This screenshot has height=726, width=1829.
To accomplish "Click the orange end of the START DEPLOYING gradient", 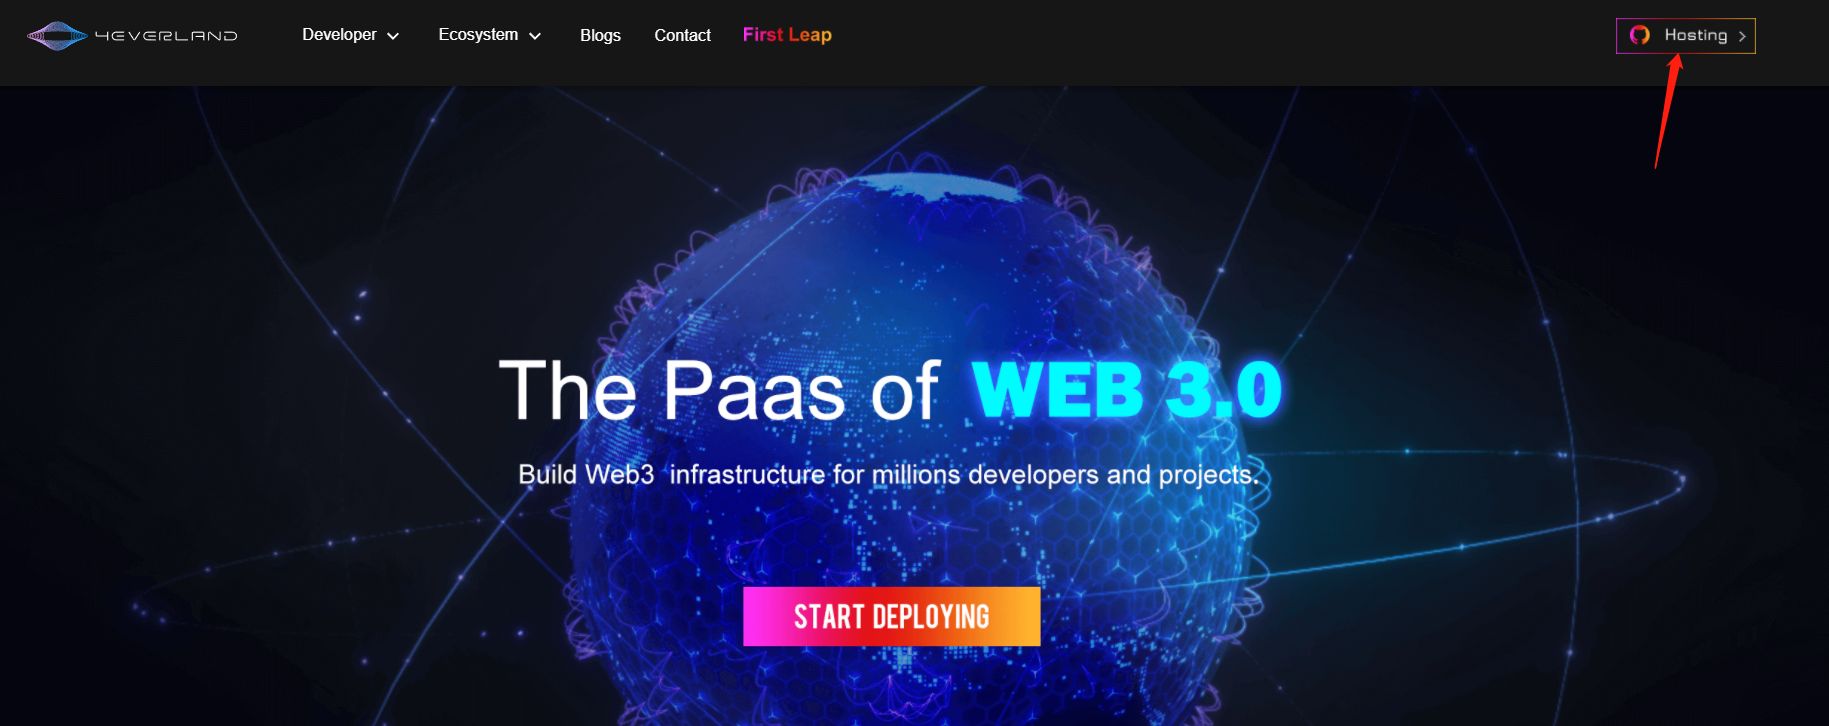I will coord(1010,616).
